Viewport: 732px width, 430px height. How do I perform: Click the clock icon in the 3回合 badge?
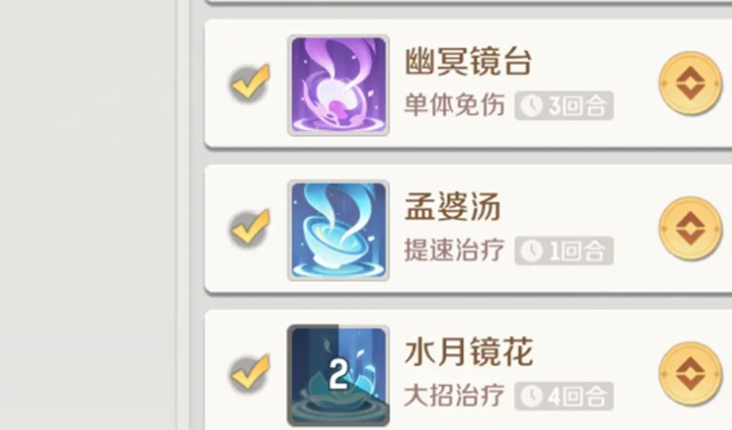pos(532,106)
